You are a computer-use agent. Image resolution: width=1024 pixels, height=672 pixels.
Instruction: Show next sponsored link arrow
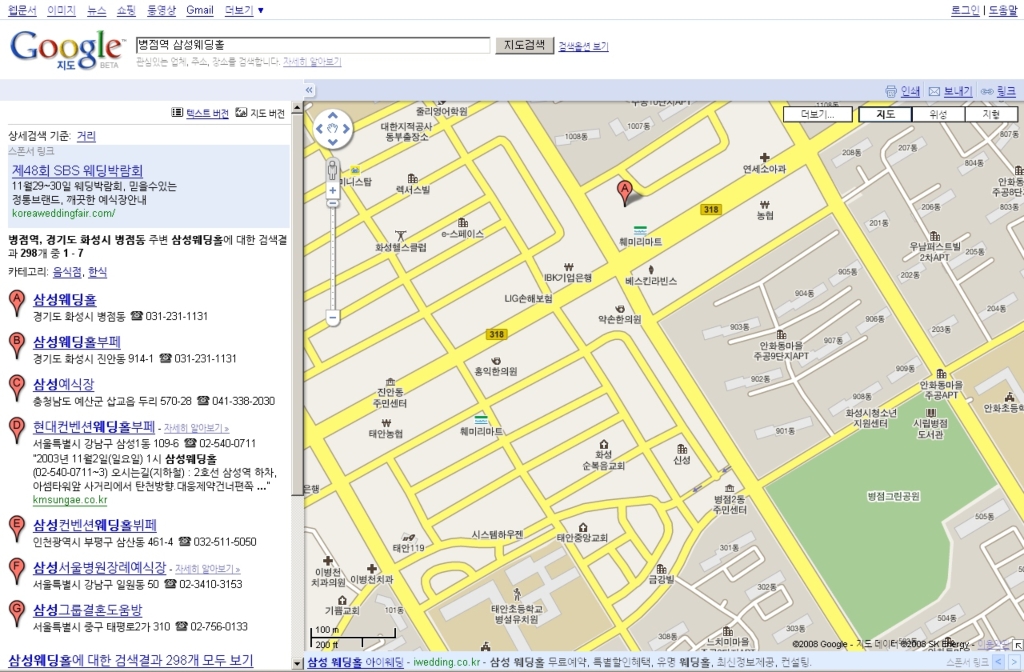tap(1014, 662)
